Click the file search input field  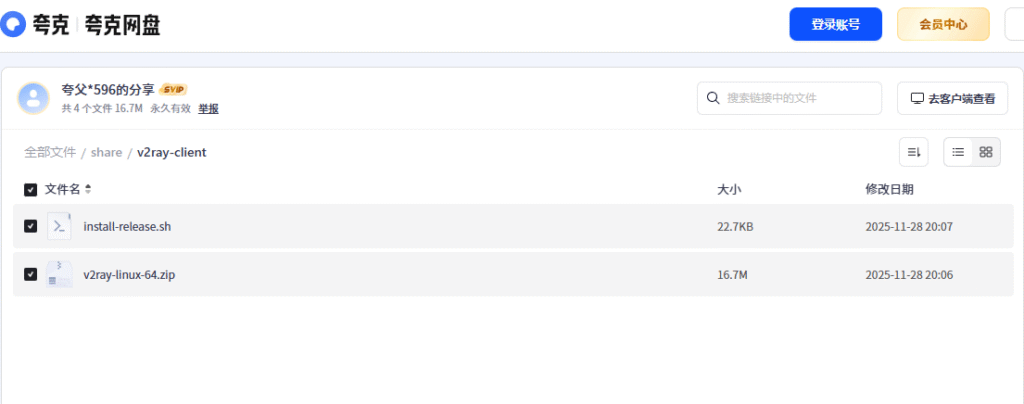[795, 98]
